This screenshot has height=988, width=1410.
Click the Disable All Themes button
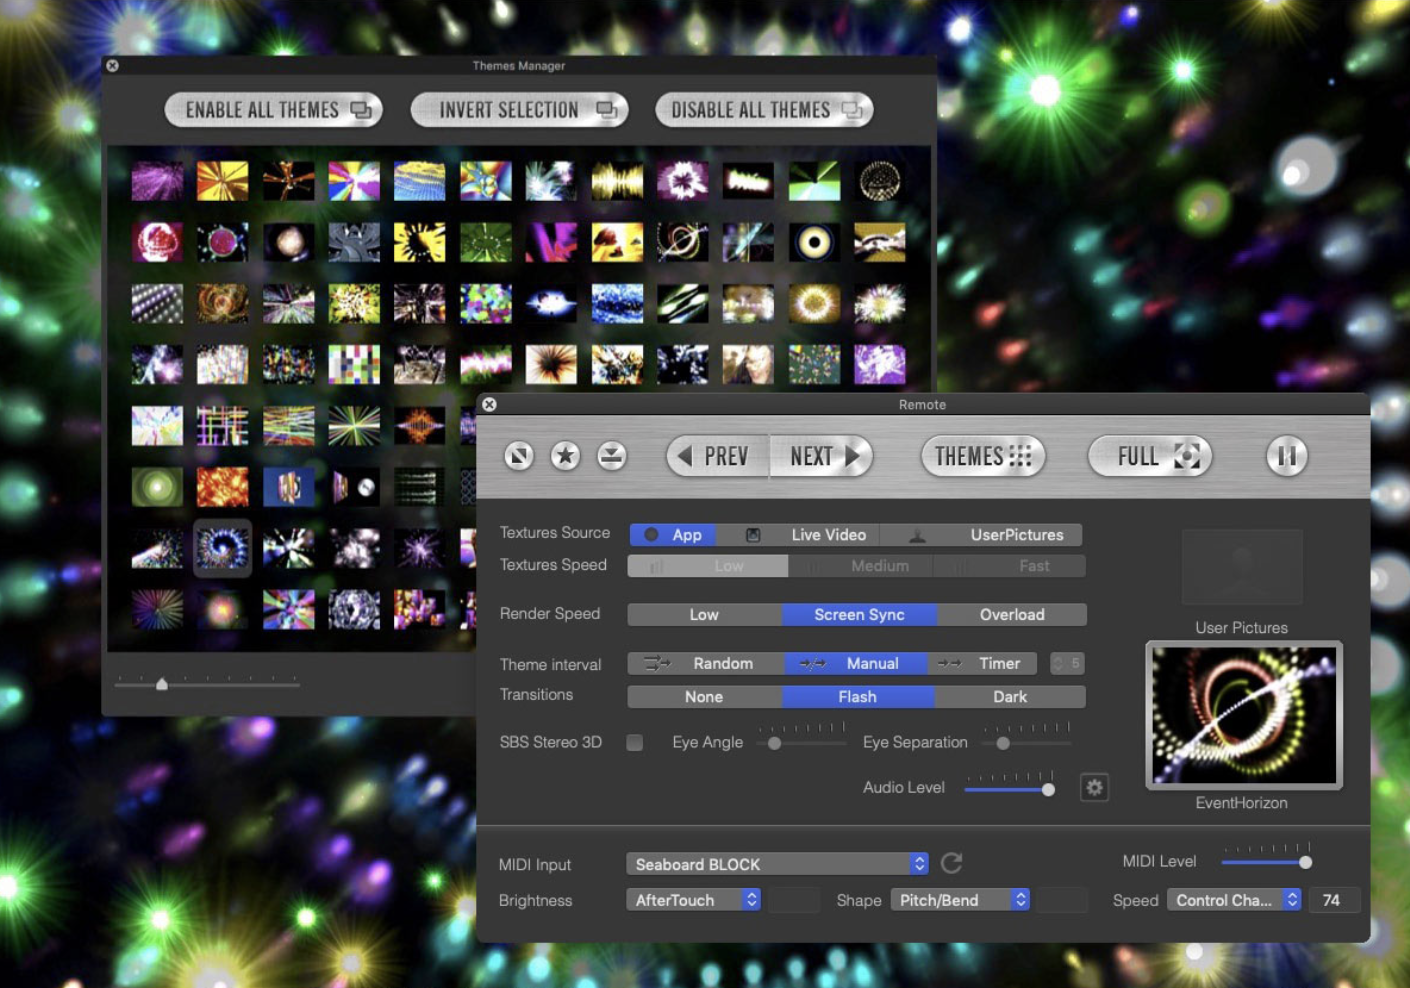(x=763, y=110)
